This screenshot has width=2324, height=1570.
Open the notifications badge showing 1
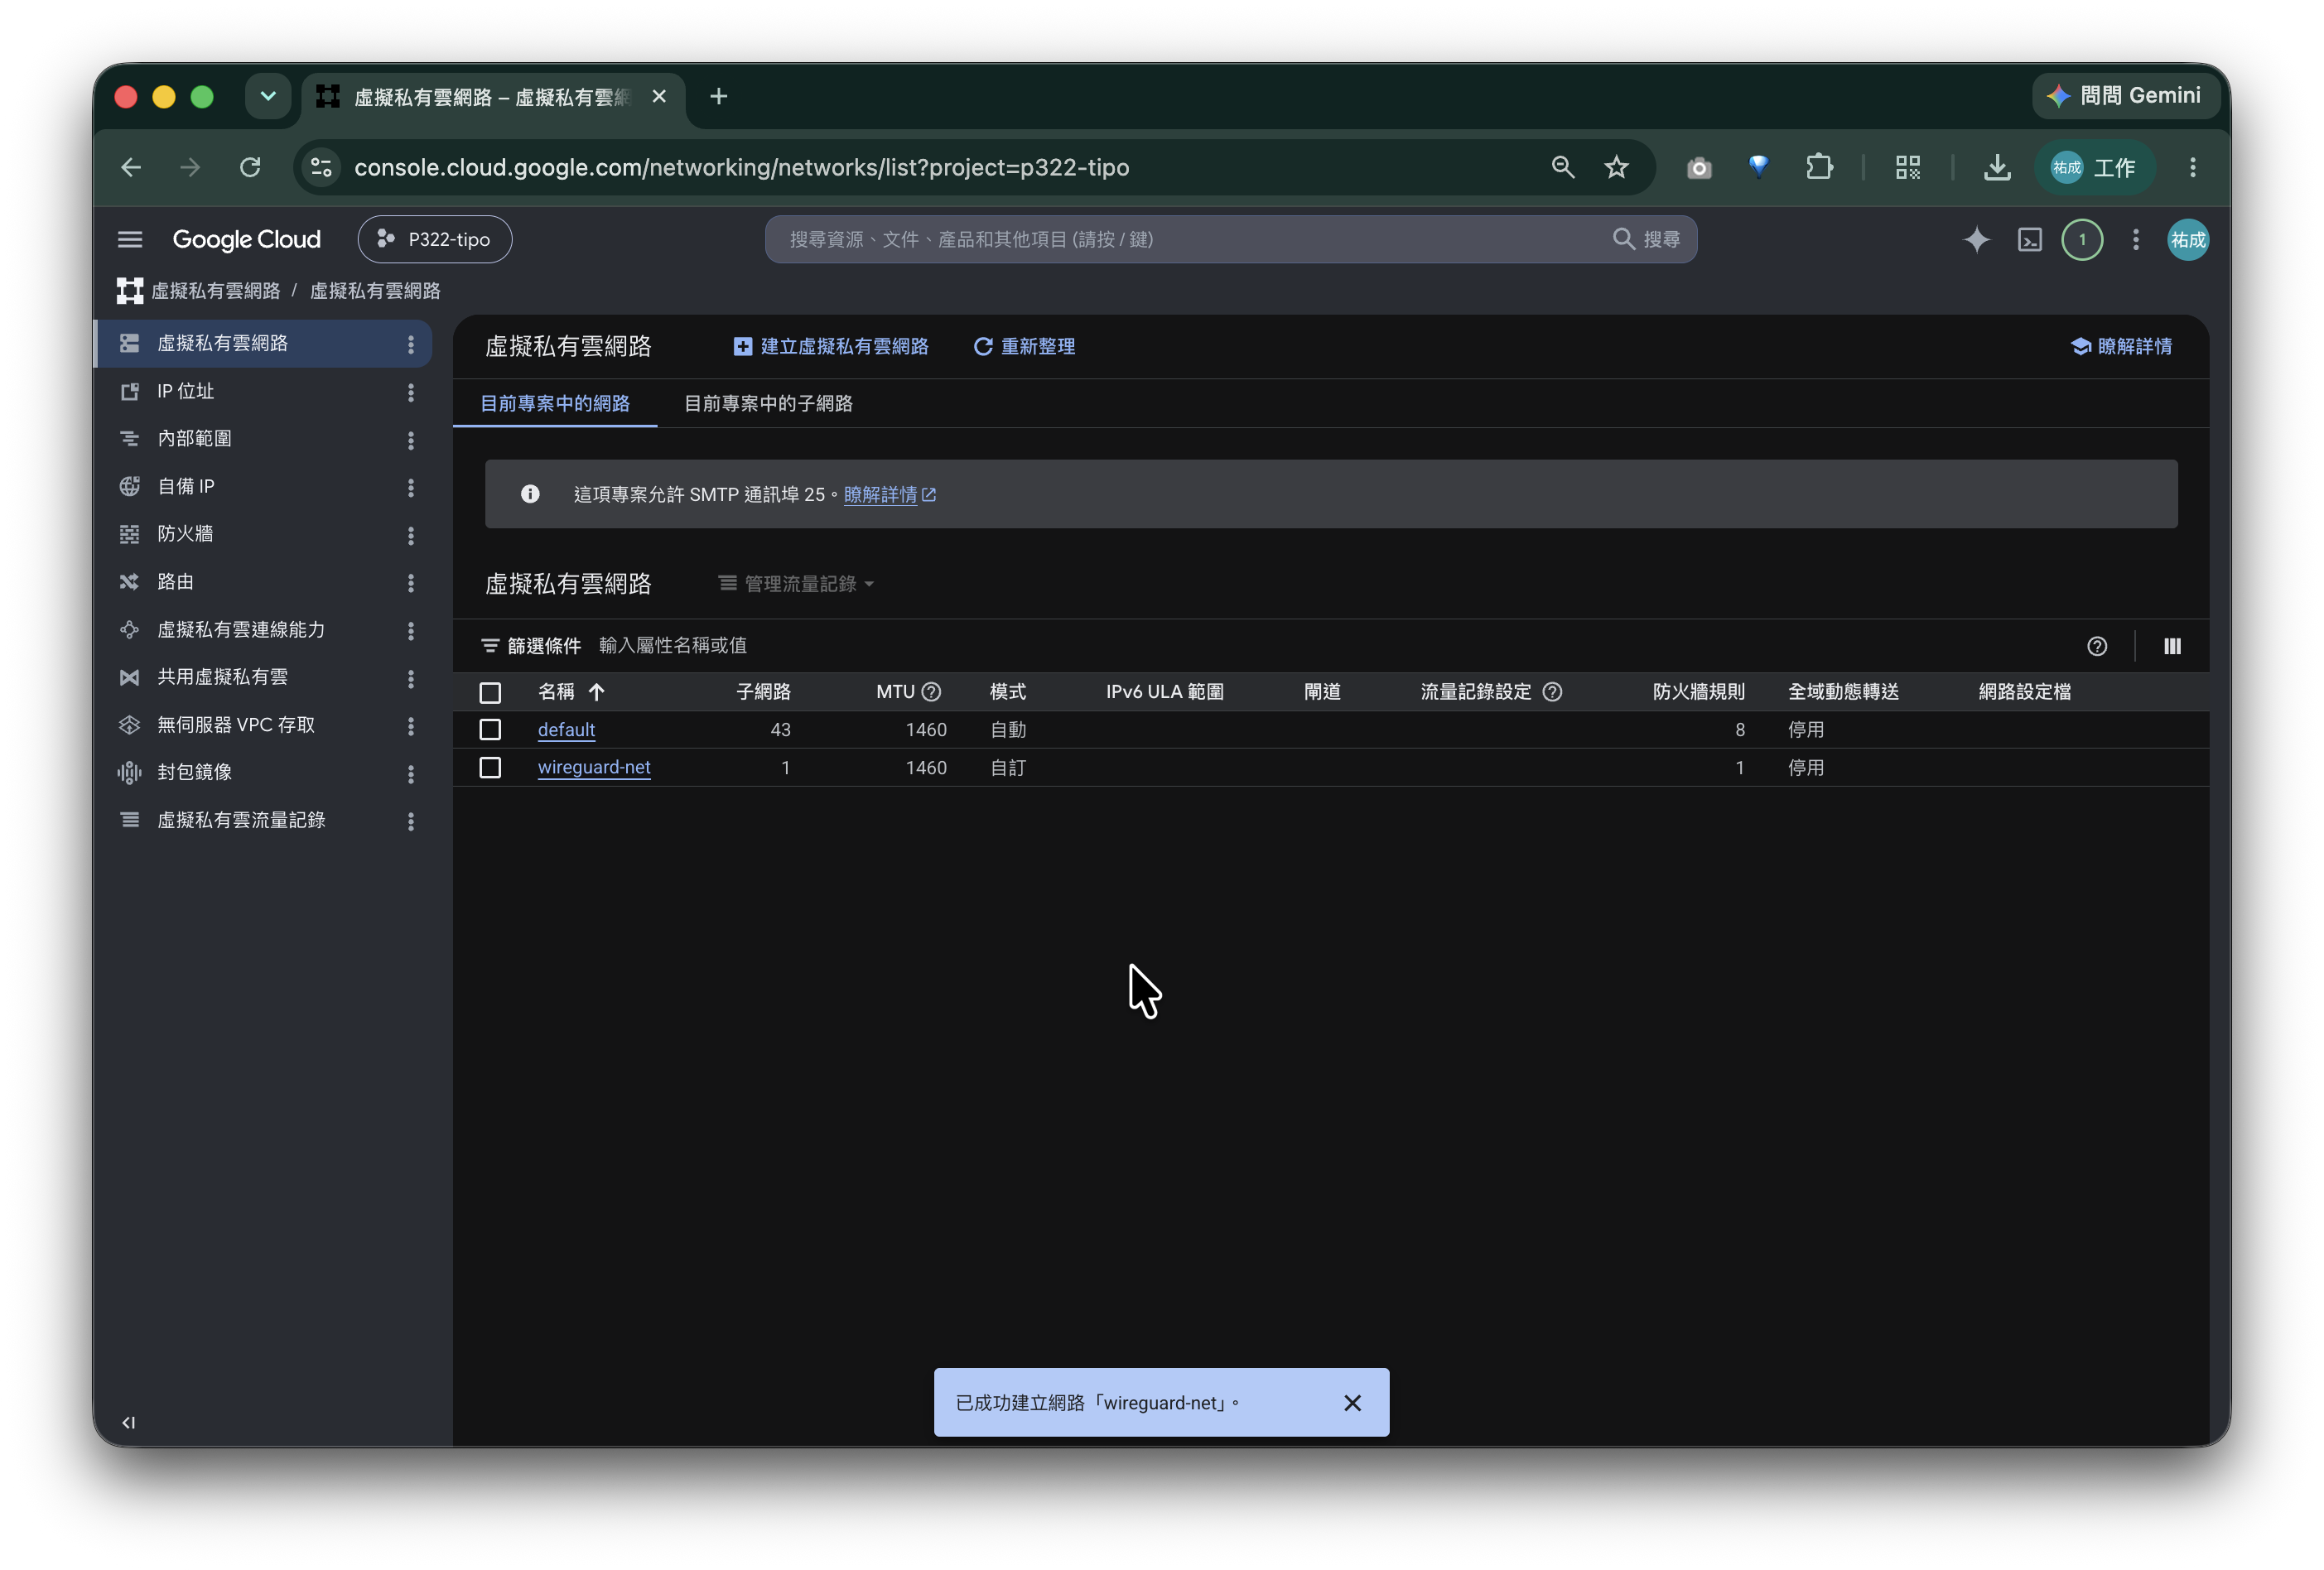pos(2082,240)
